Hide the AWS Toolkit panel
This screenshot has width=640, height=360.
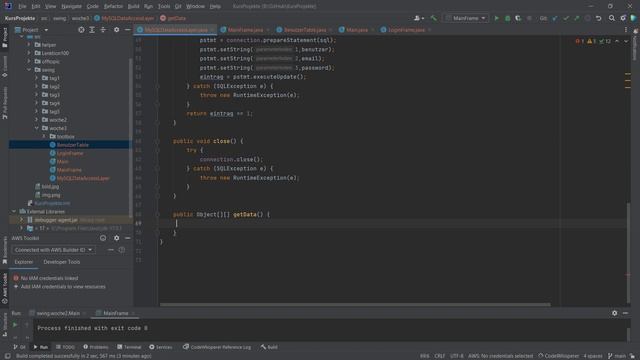(x=127, y=238)
